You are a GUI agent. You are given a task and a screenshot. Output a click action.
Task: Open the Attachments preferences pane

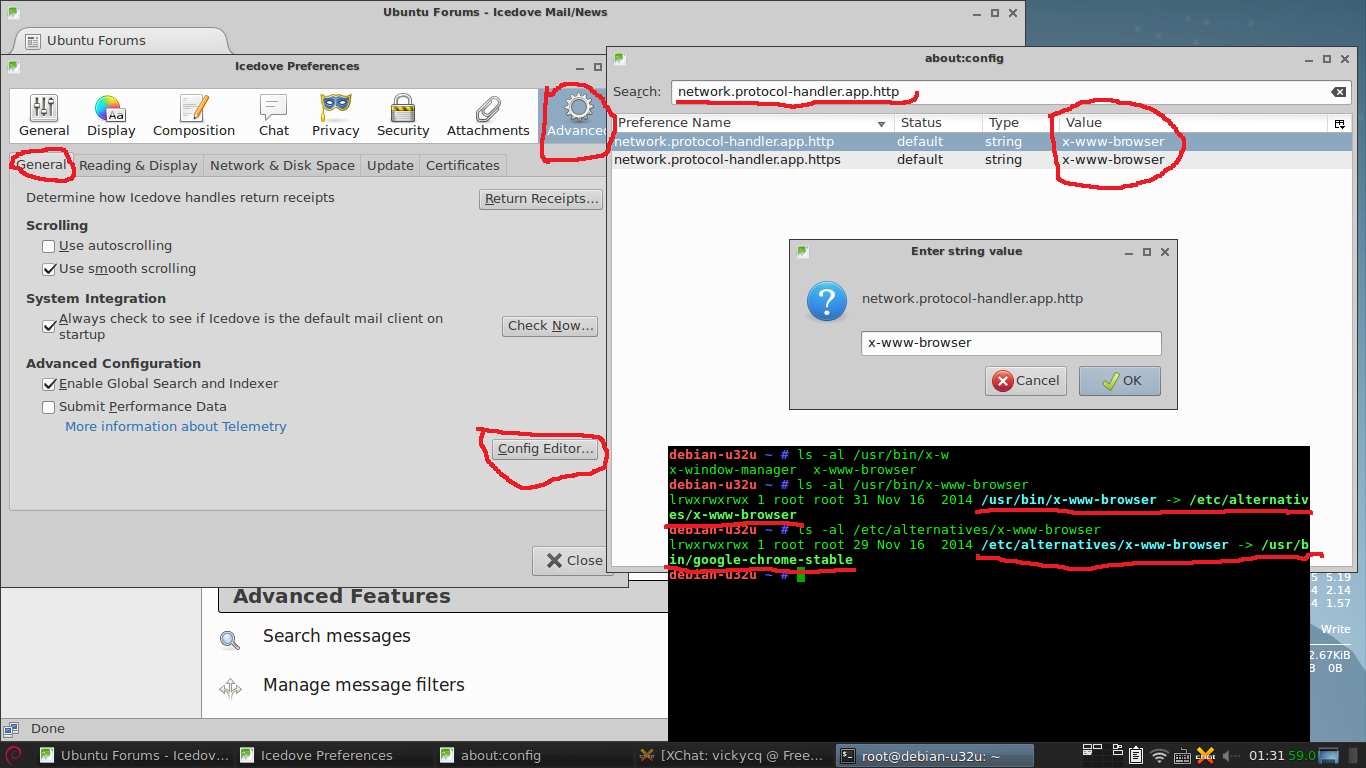[488, 116]
